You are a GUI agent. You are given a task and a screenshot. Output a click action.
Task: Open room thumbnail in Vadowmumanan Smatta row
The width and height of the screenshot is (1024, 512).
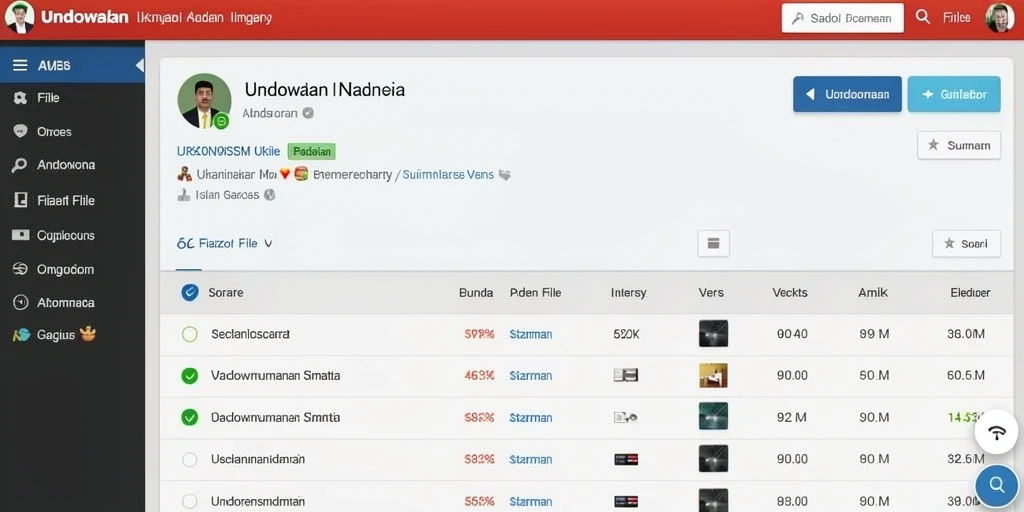coord(713,376)
